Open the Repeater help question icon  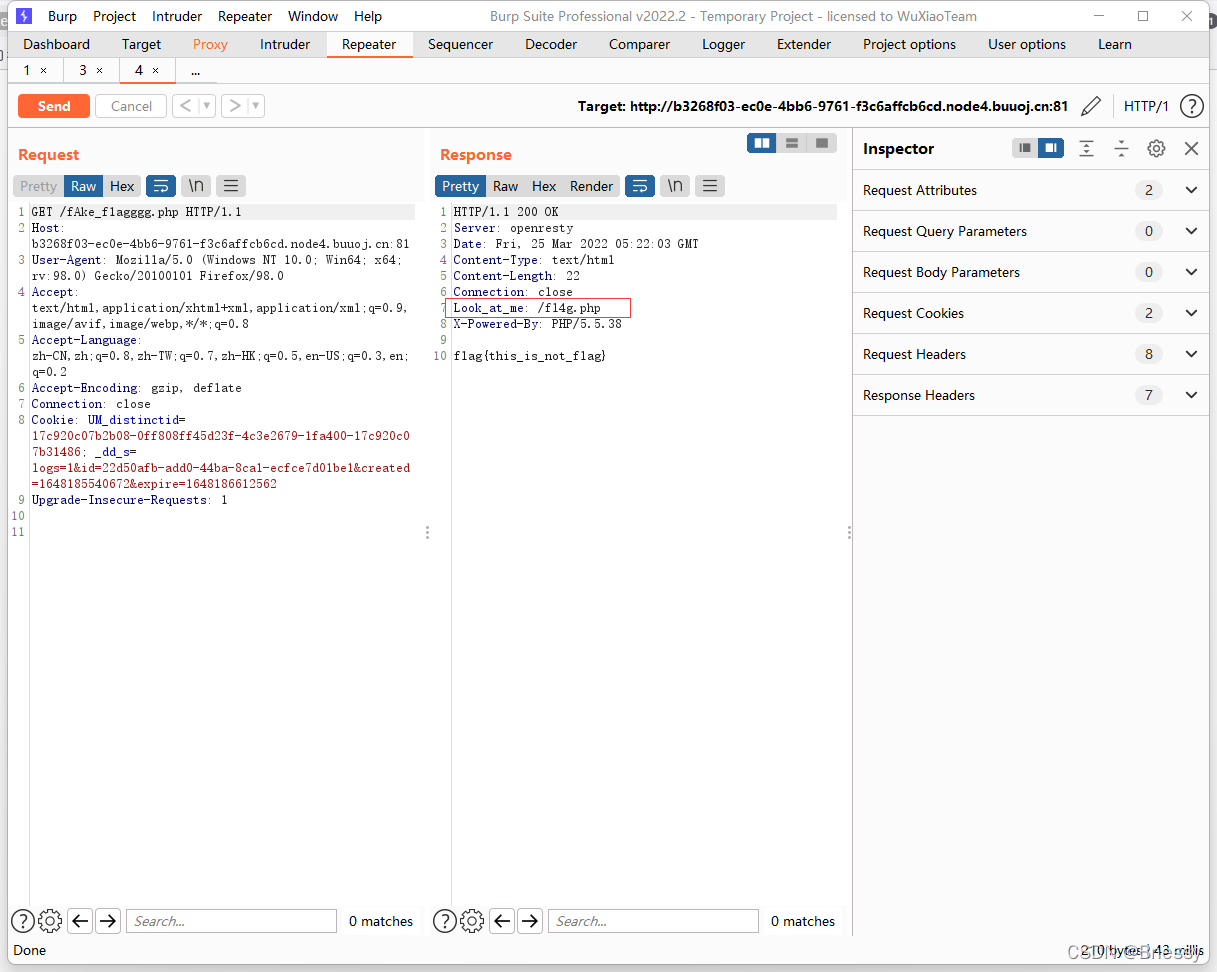coord(1191,106)
